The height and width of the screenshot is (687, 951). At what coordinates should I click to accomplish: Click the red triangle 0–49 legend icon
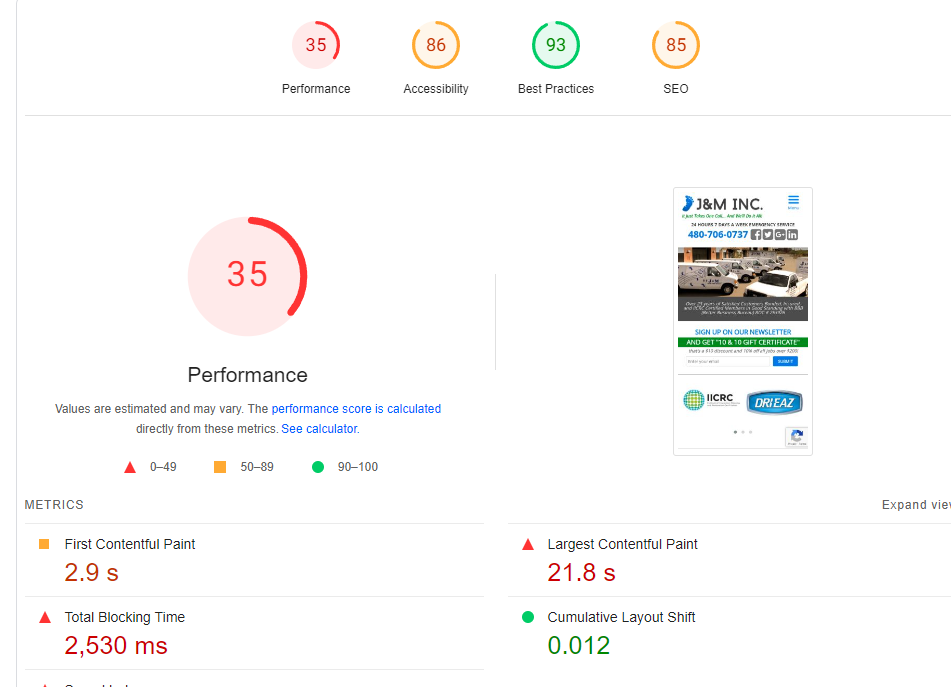pyautogui.click(x=130, y=467)
